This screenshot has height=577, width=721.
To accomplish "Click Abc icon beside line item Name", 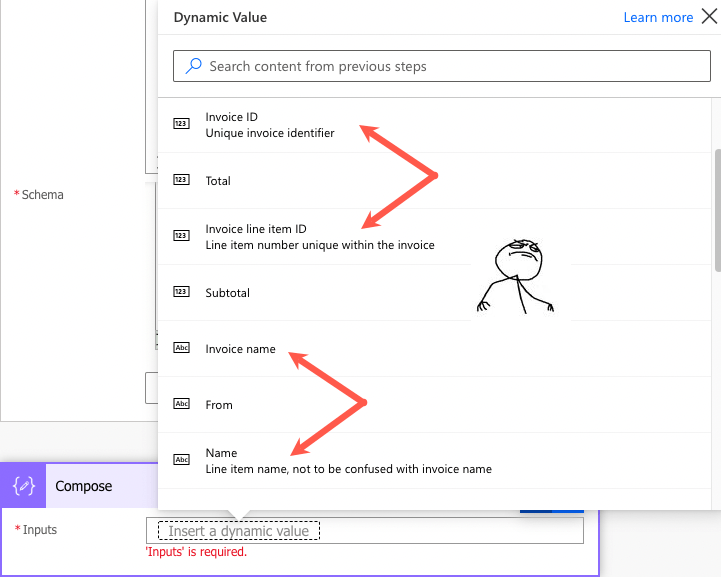I will (x=181, y=460).
